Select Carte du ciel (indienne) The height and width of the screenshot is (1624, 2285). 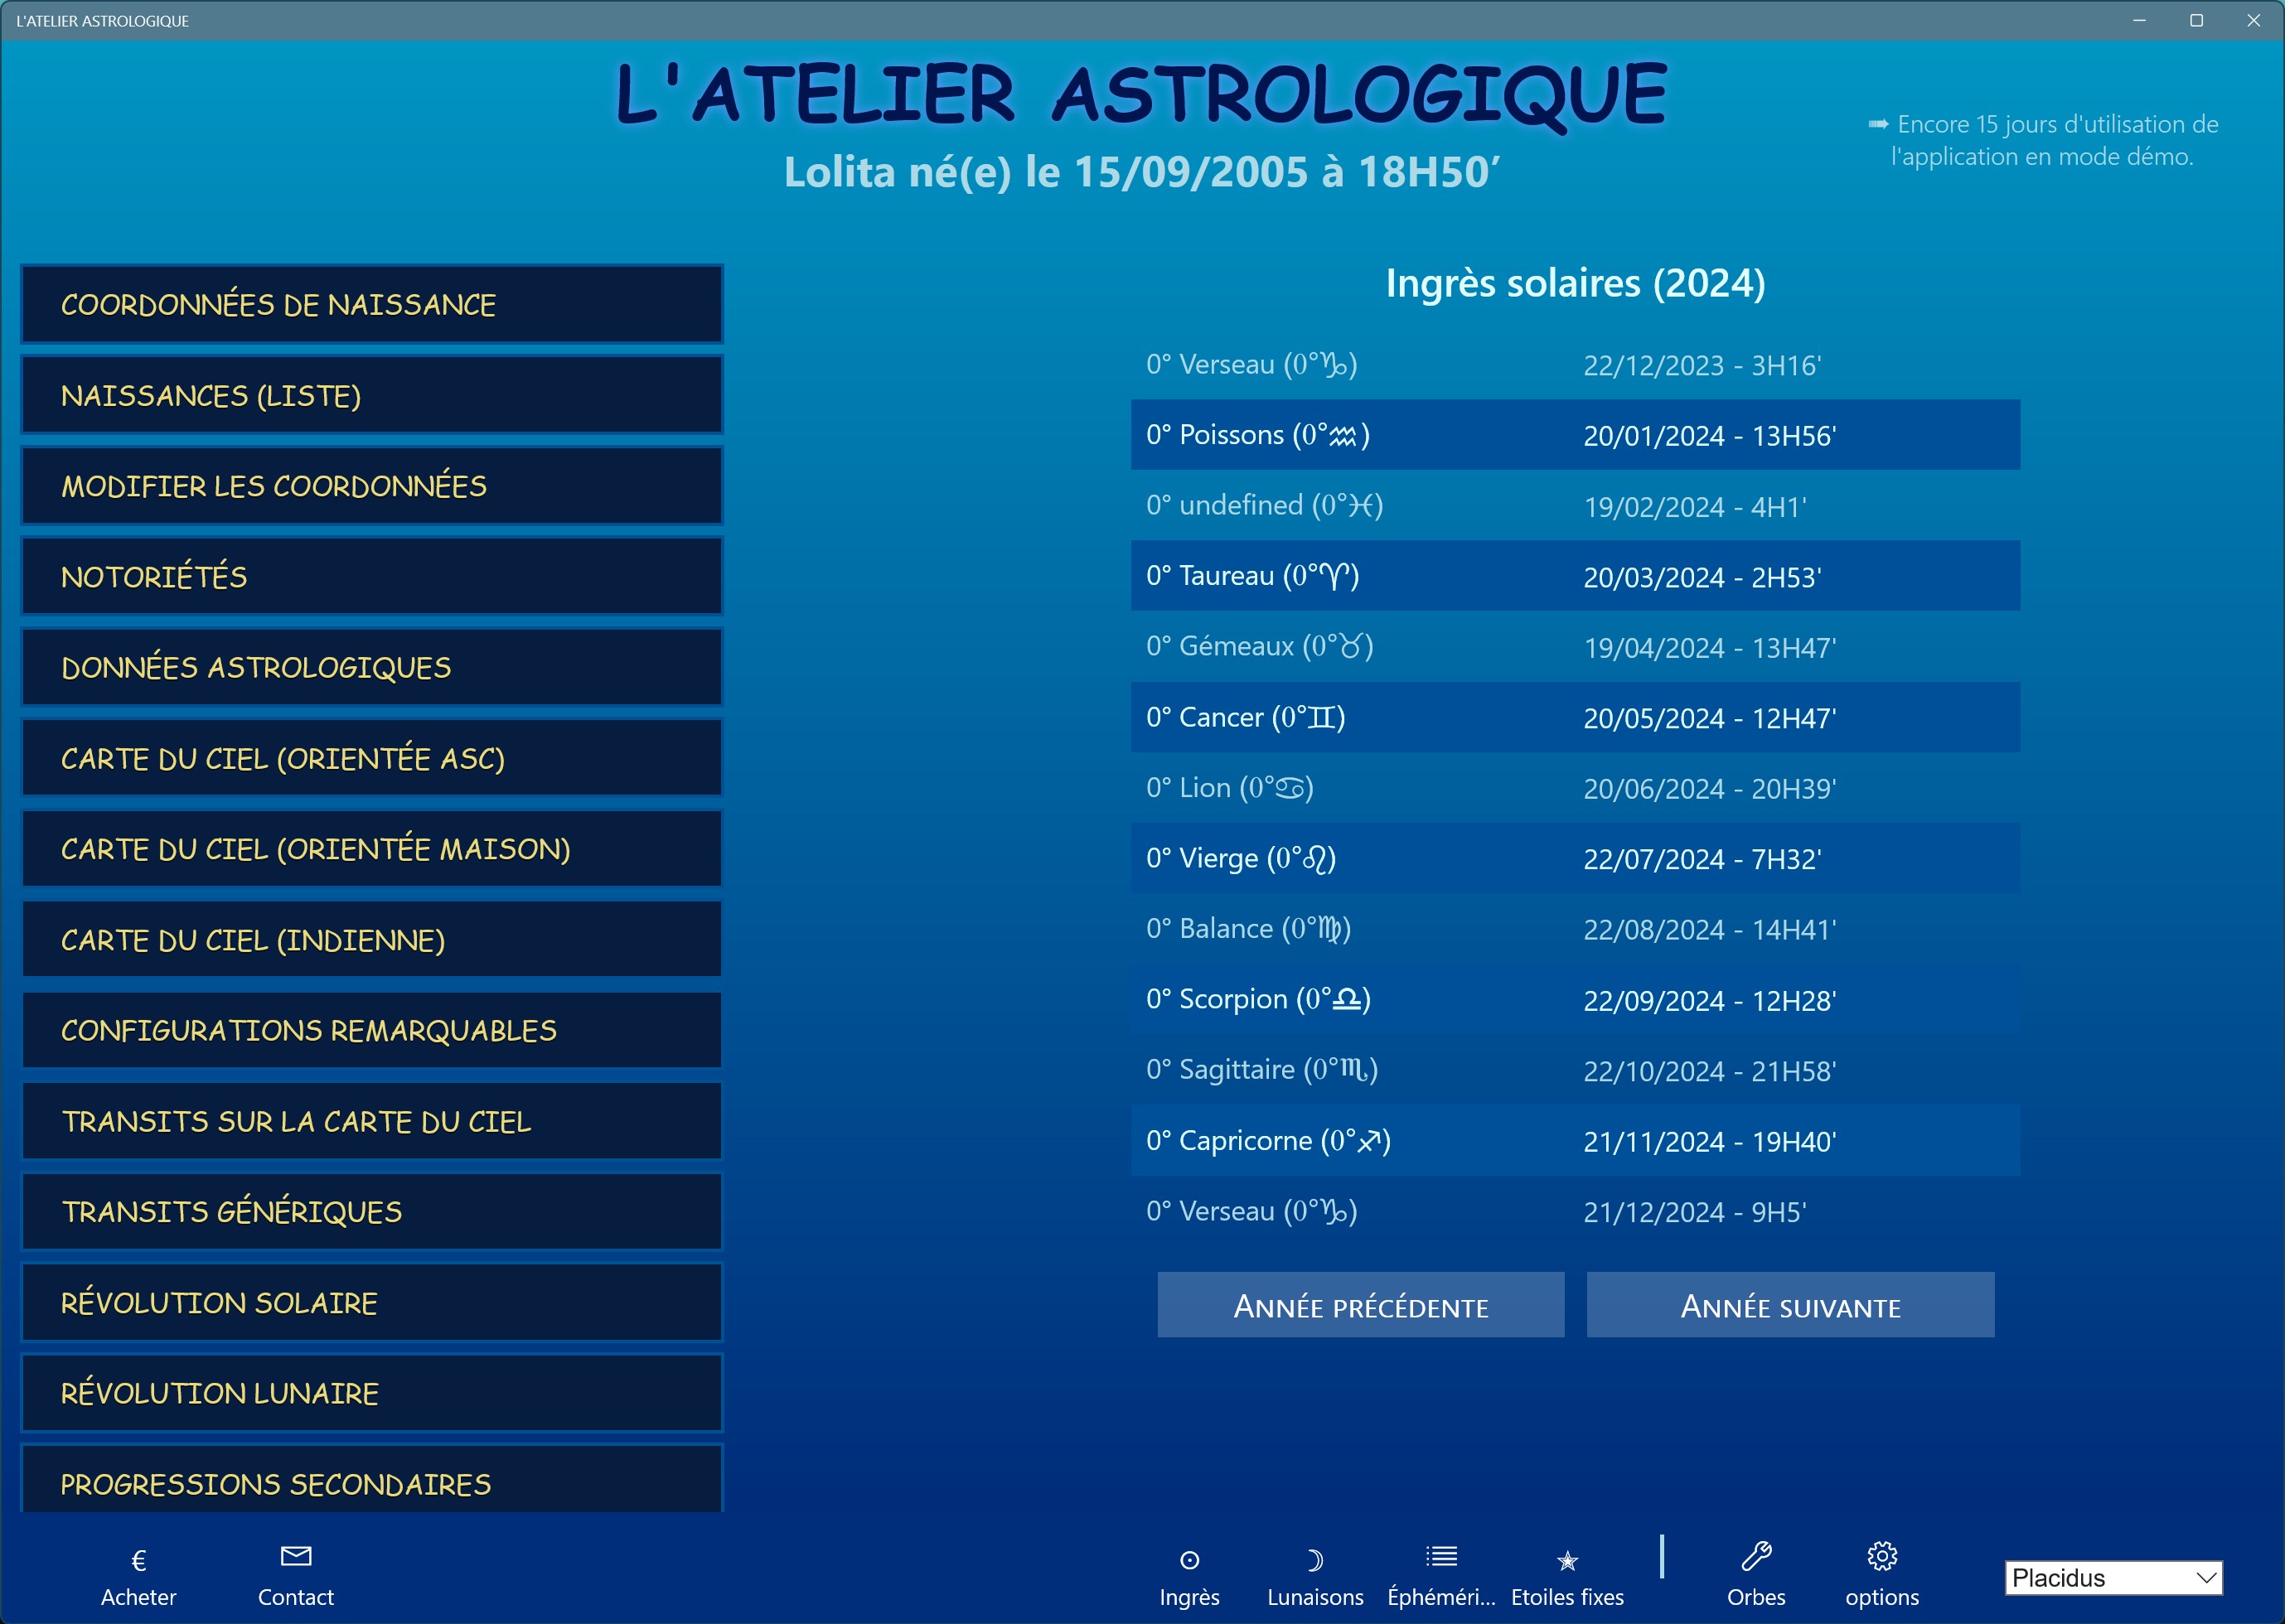371,939
